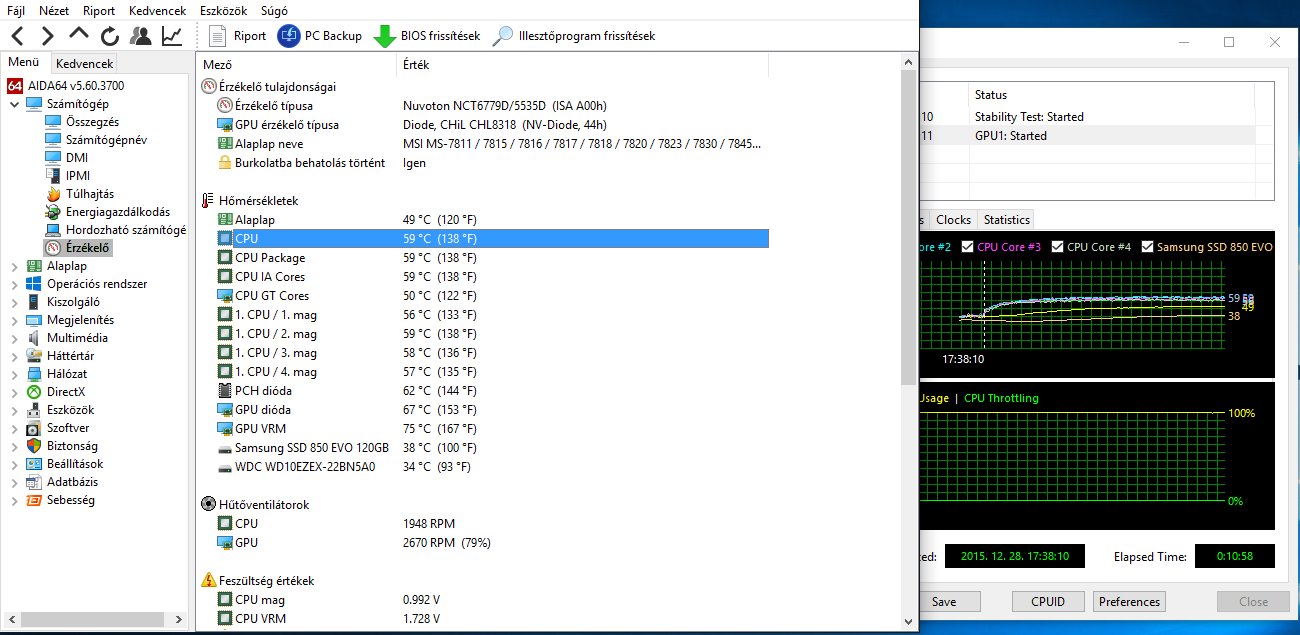
Task: Expand the Eszközök tree node
Action: point(14,410)
